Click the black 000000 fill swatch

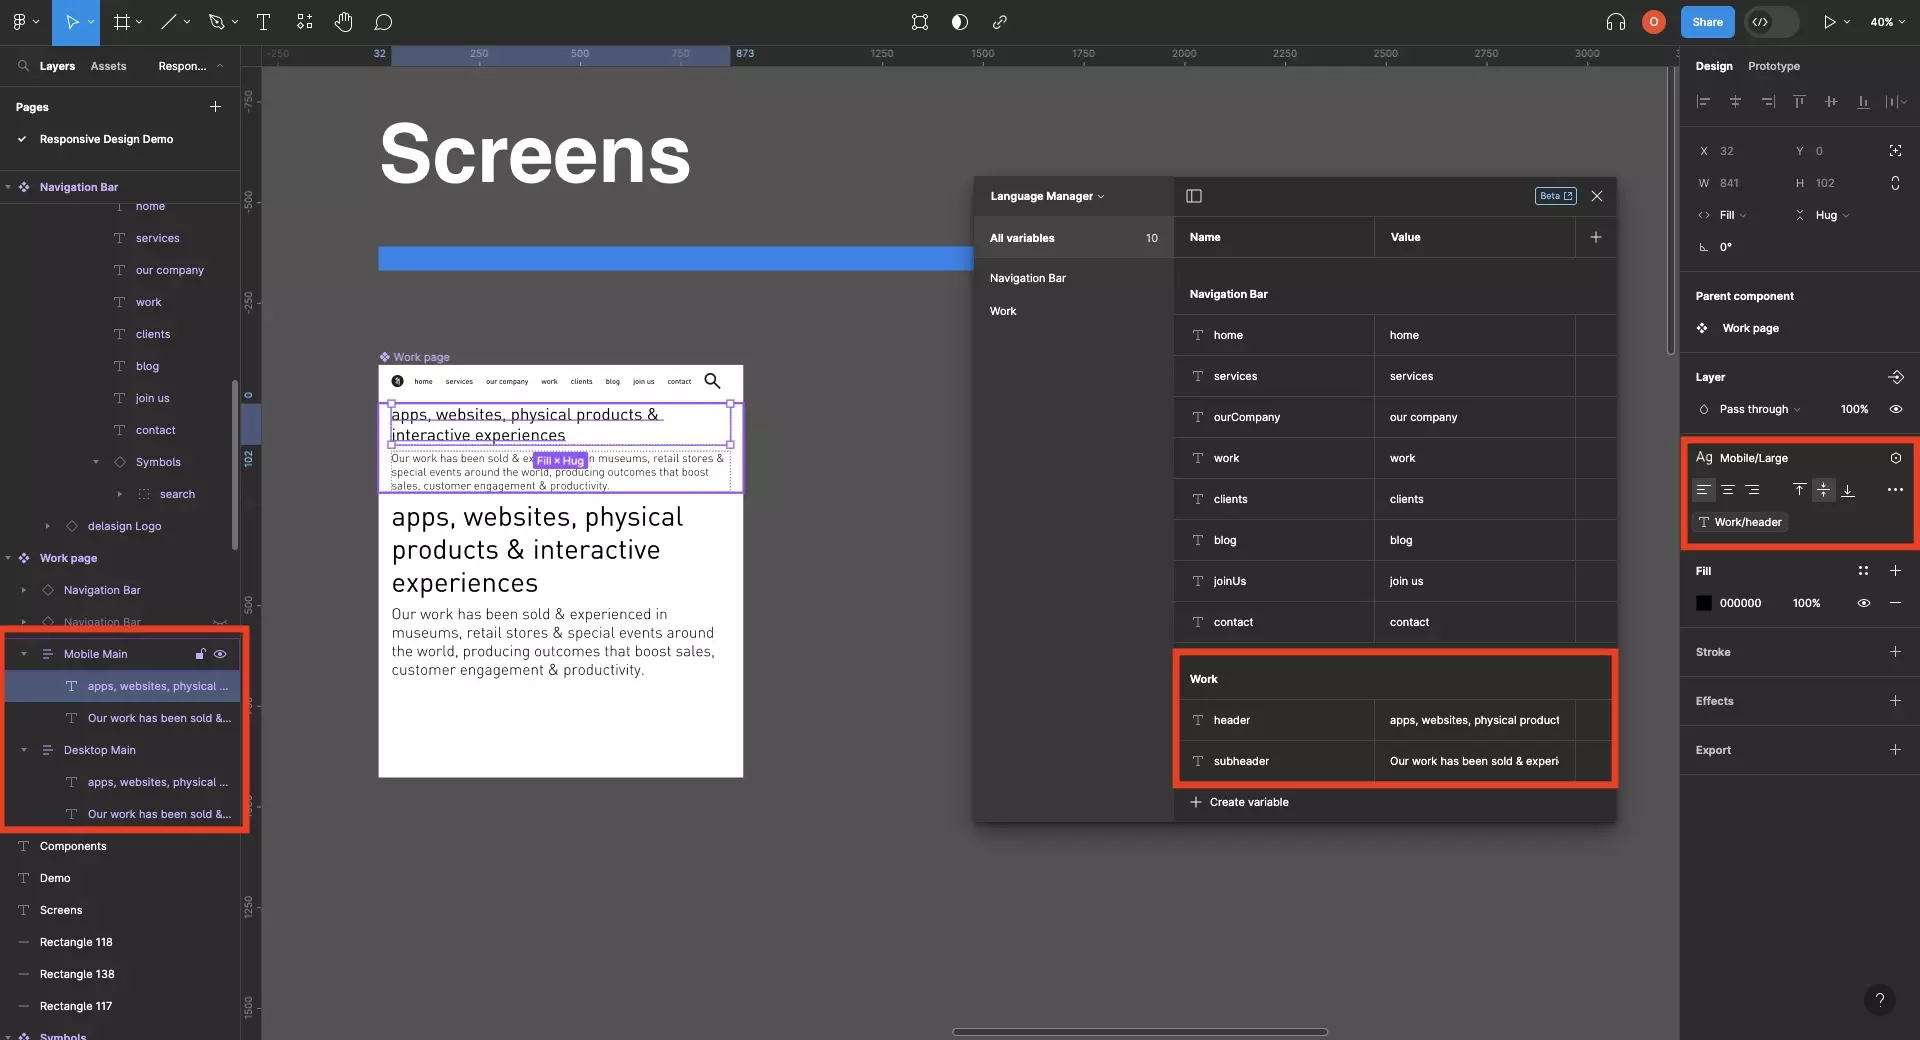tap(1704, 603)
